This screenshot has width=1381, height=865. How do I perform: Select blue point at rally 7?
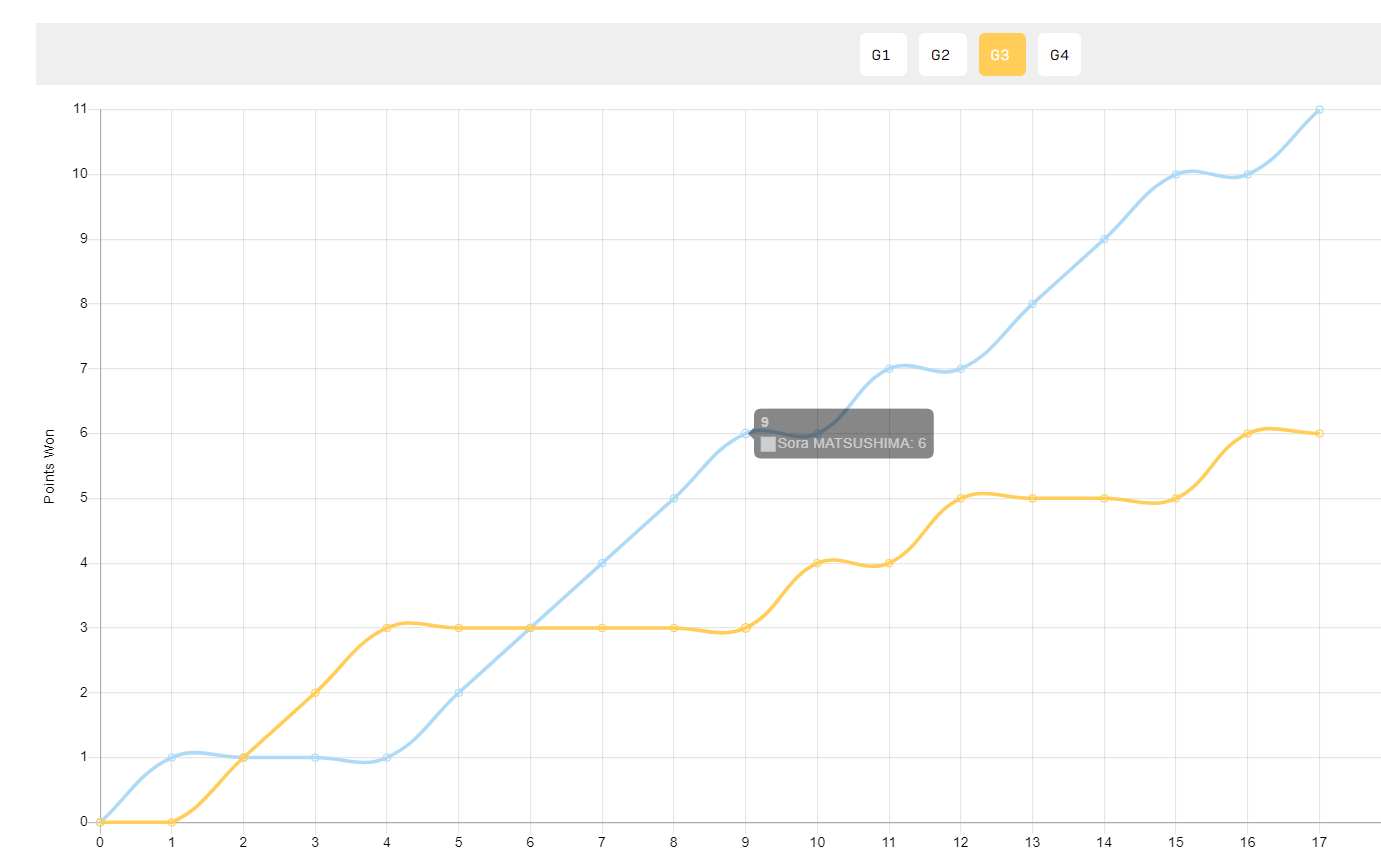[602, 563]
